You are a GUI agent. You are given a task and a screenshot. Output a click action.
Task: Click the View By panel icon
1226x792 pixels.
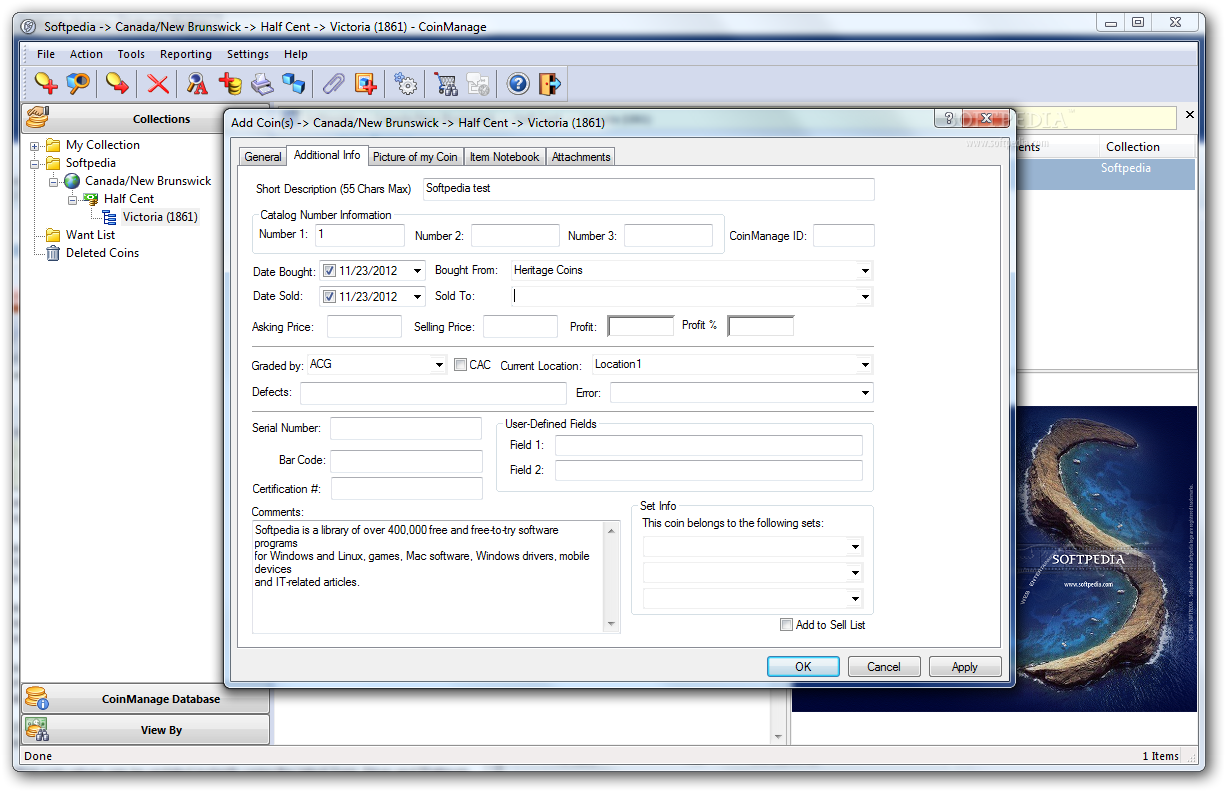(37, 729)
